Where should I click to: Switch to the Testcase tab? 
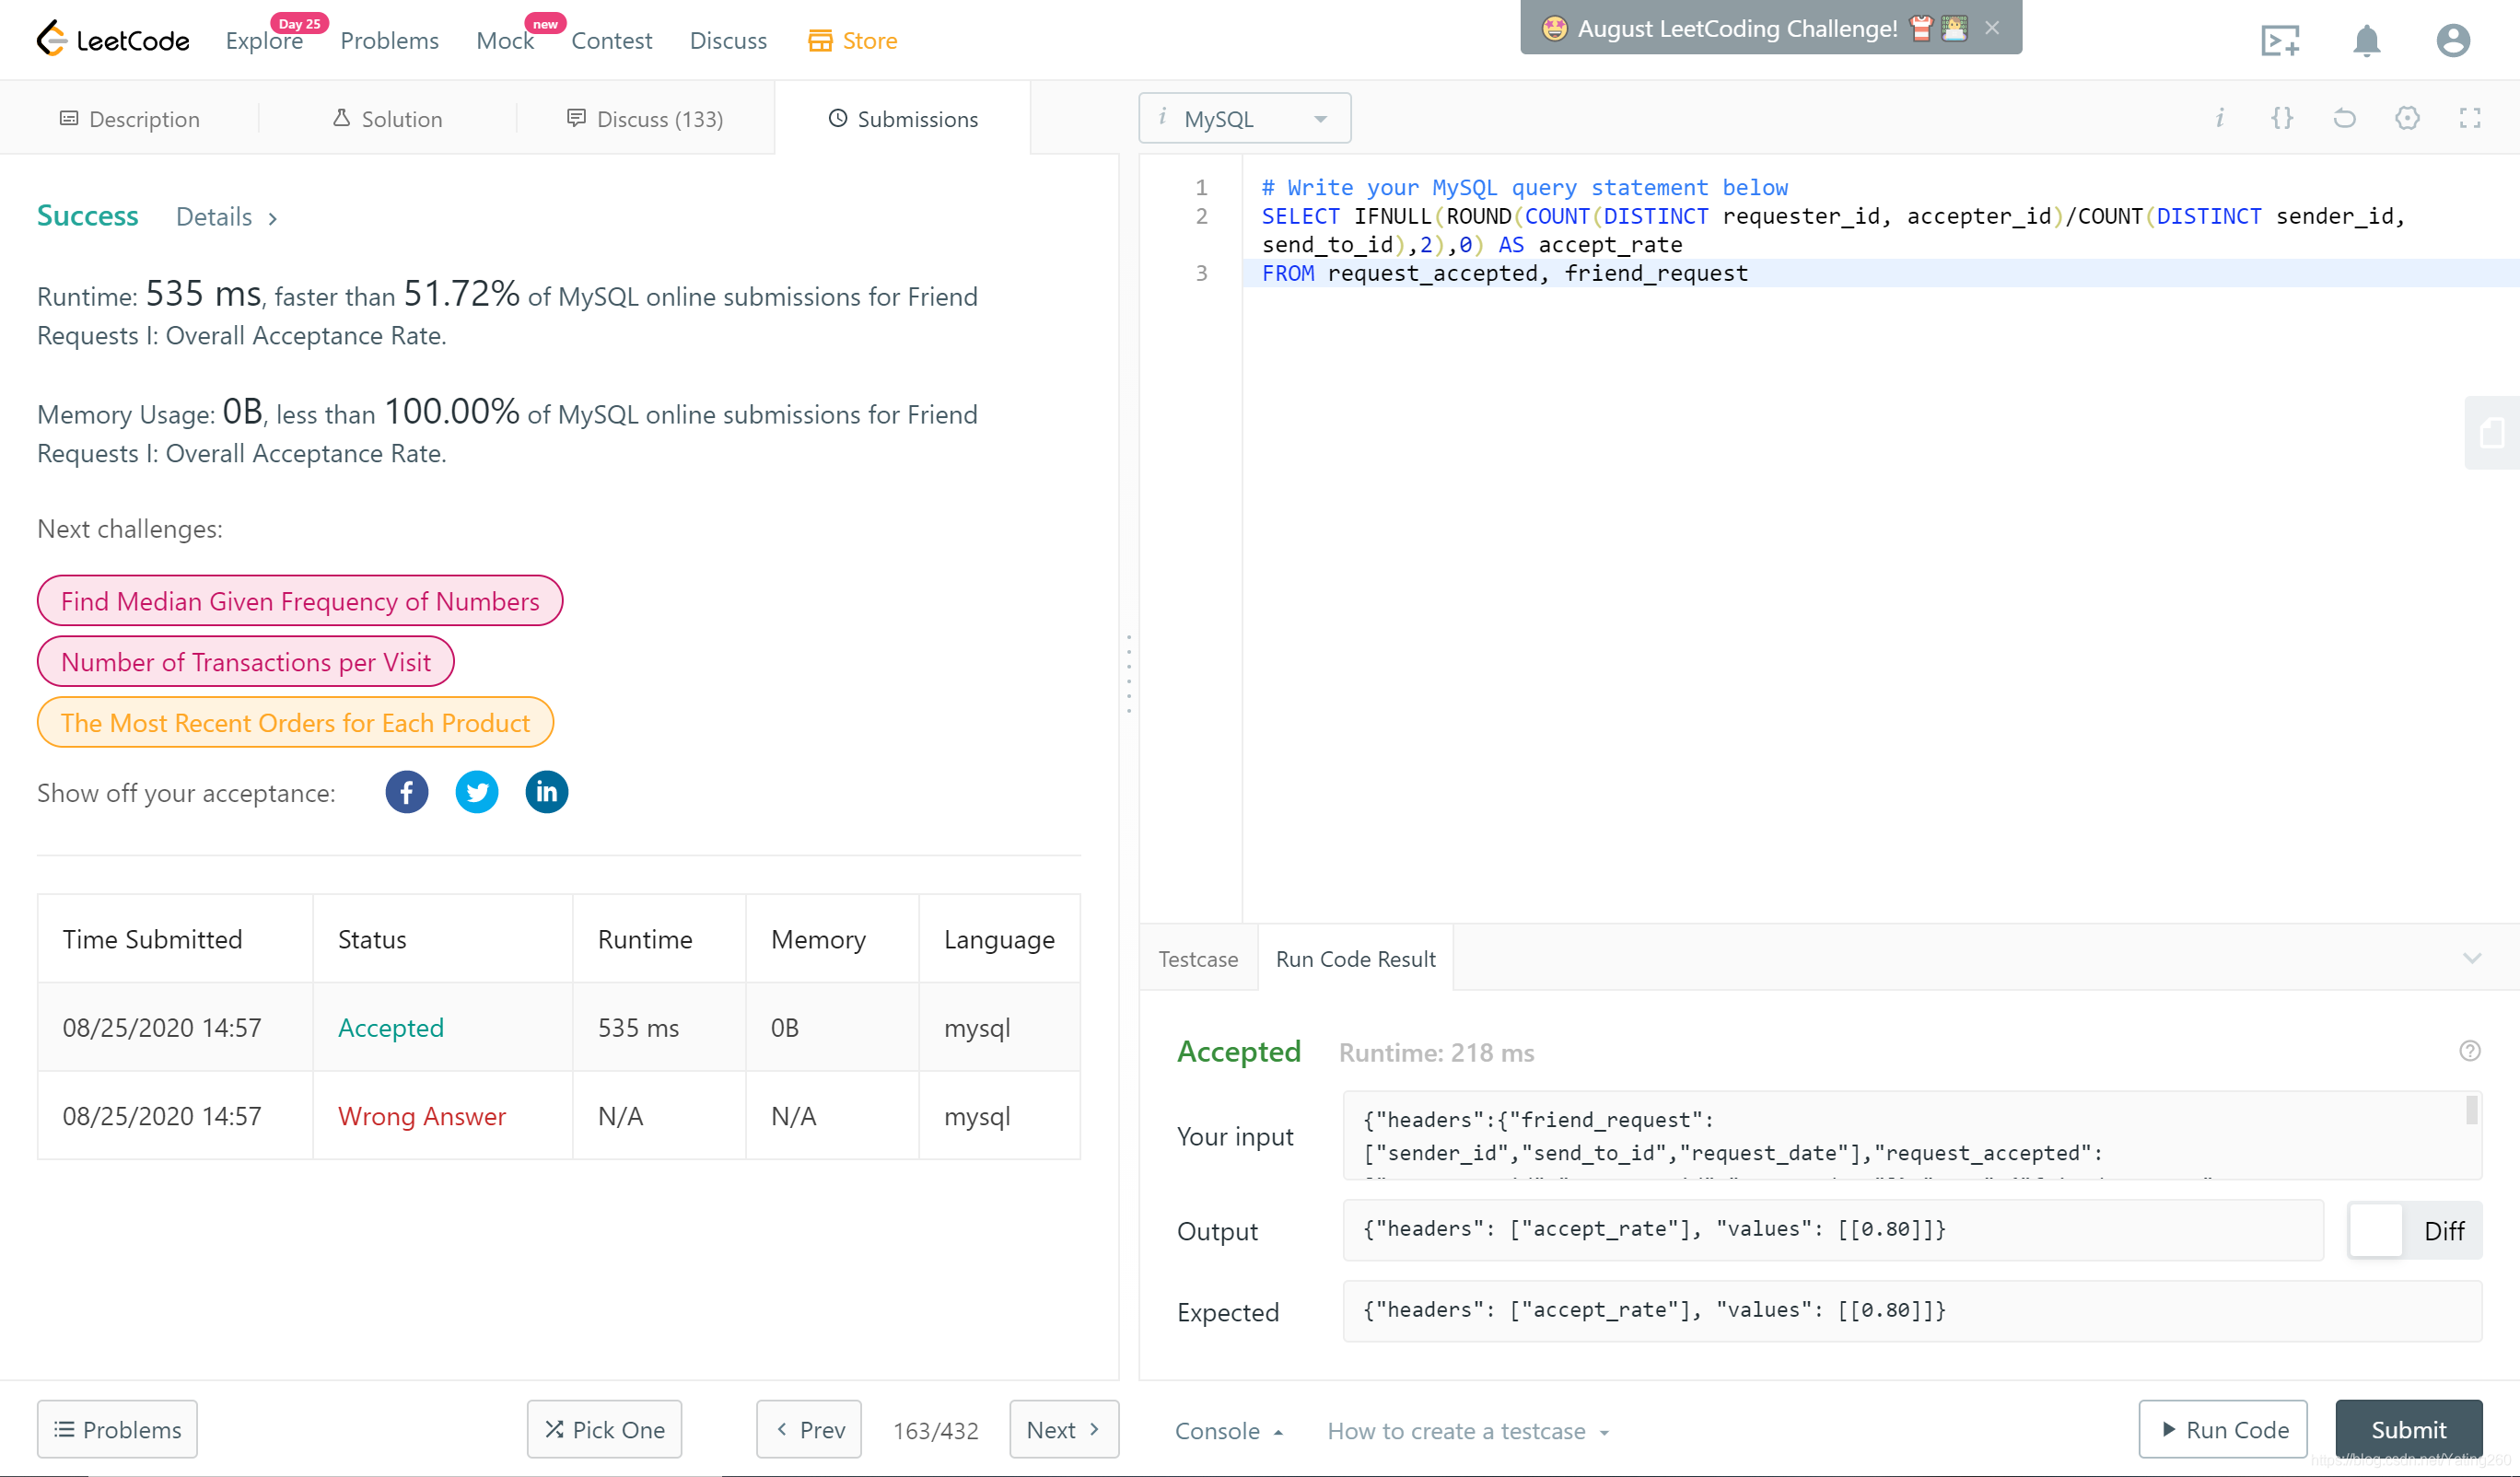point(1197,958)
